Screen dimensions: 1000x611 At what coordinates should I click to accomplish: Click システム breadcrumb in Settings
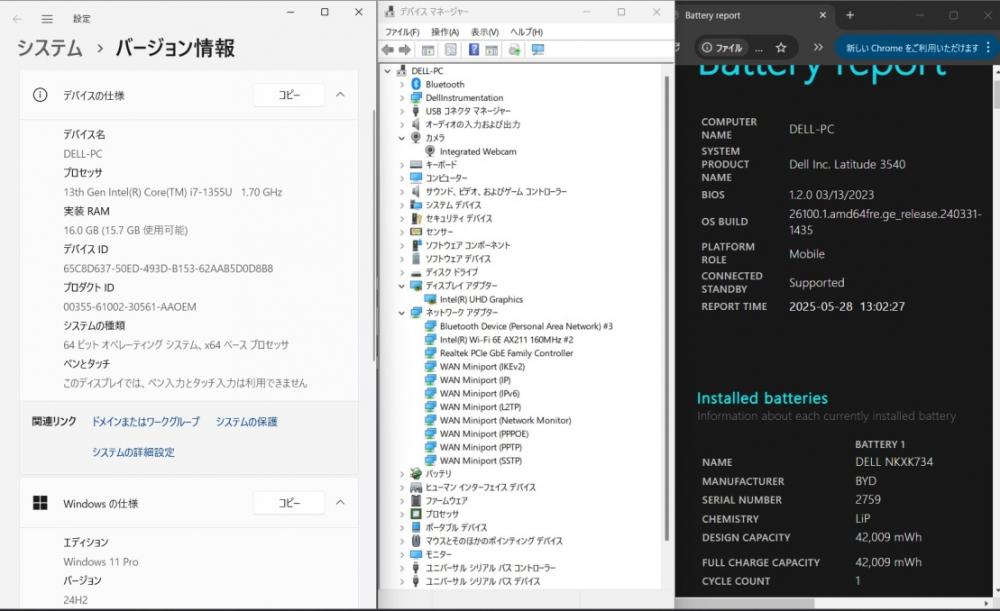[x=50, y=48]
